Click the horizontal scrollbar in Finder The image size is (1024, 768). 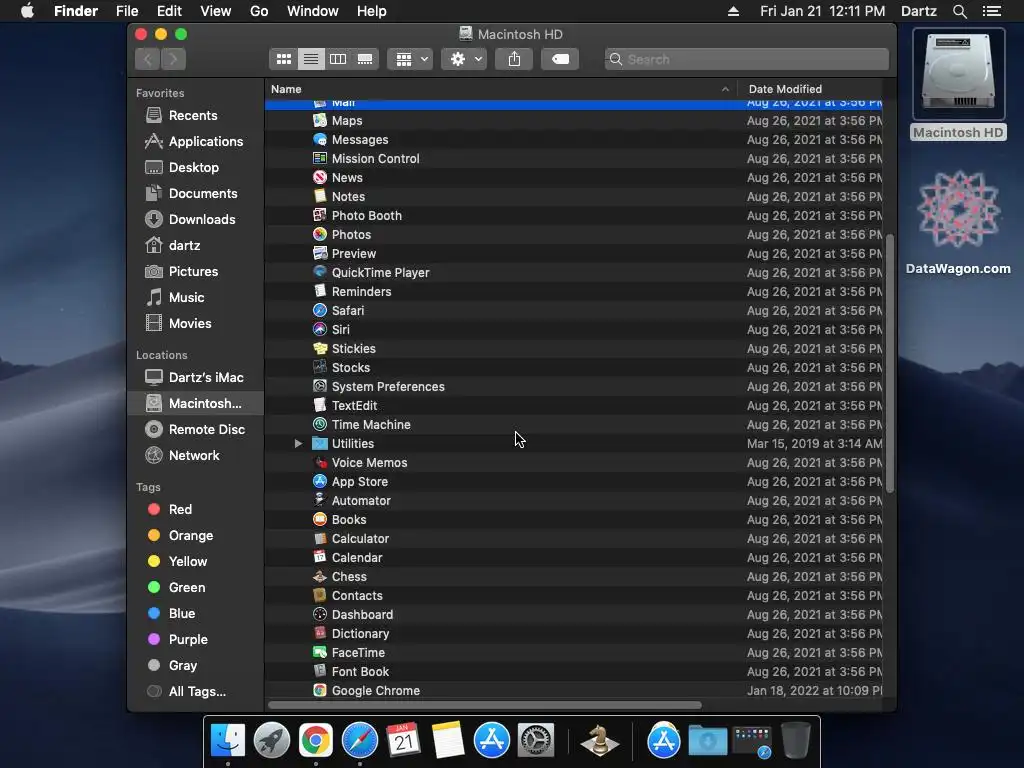(485, 705)
